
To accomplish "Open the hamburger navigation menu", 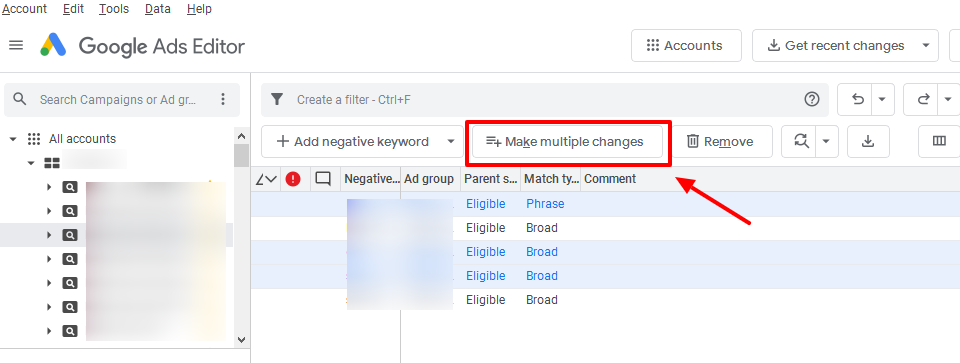I will click(x=17, y=45).
